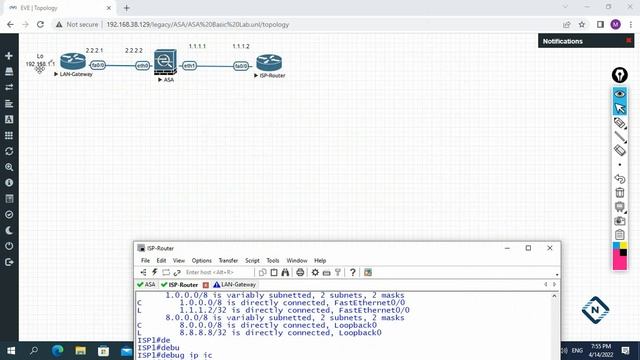Open the Transfer menu in terminal window
Viewport: 640px width, 360px height.
pyautogui.click(x=228, y=260)
